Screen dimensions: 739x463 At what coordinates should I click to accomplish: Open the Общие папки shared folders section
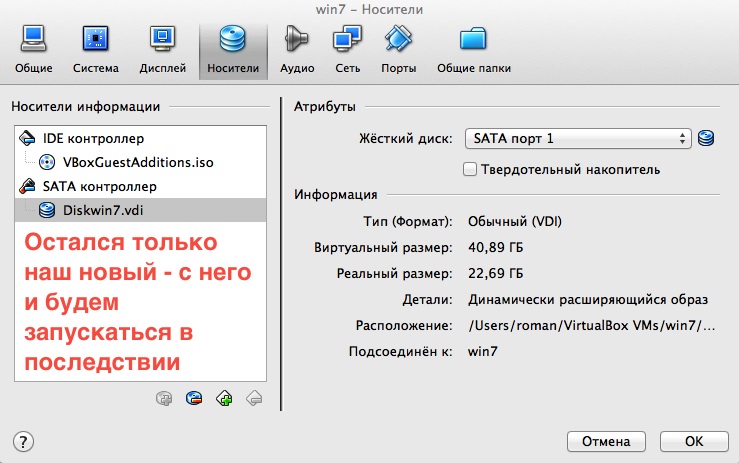473,48
